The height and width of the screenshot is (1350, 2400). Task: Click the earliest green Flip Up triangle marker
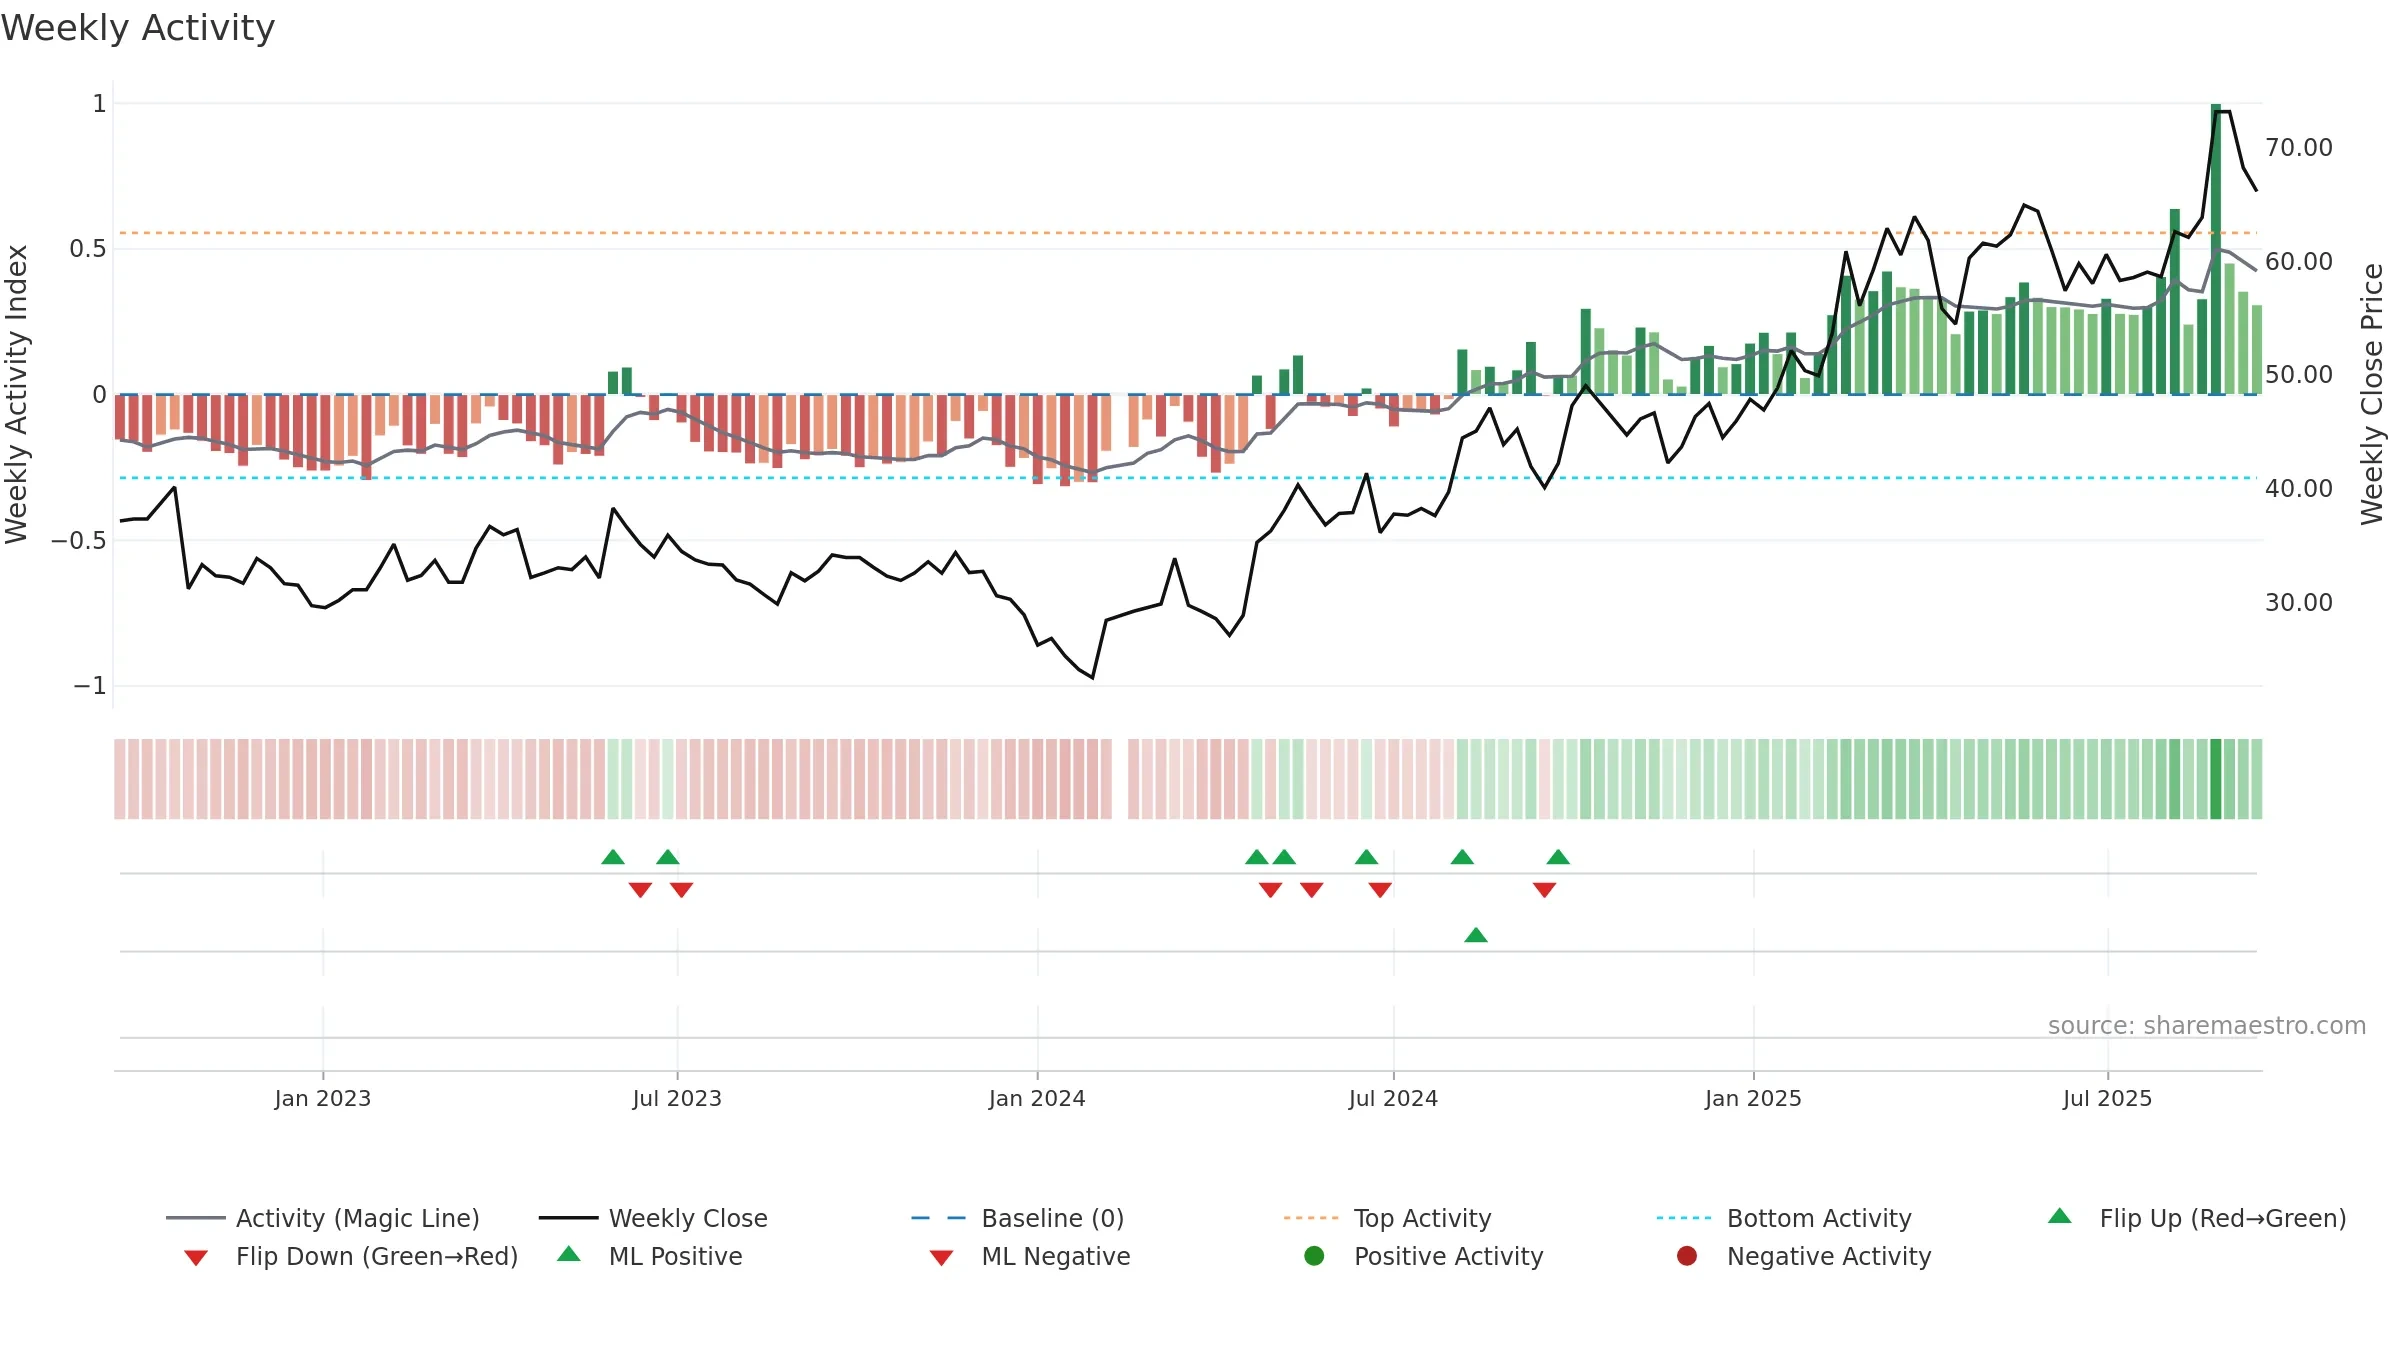613,857
